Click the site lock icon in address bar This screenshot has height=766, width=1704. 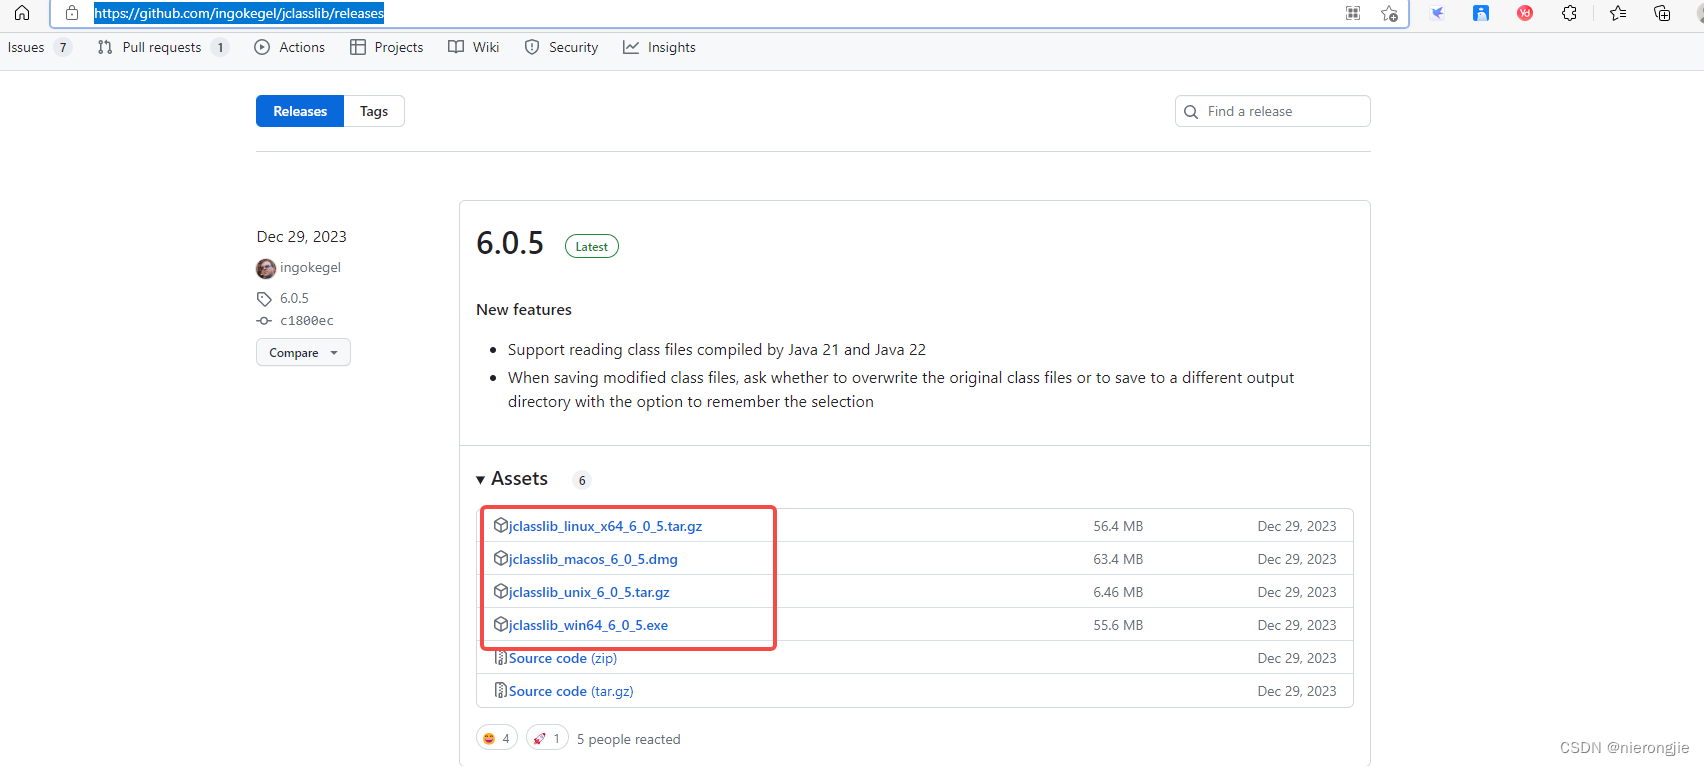(x=72, y=13)
